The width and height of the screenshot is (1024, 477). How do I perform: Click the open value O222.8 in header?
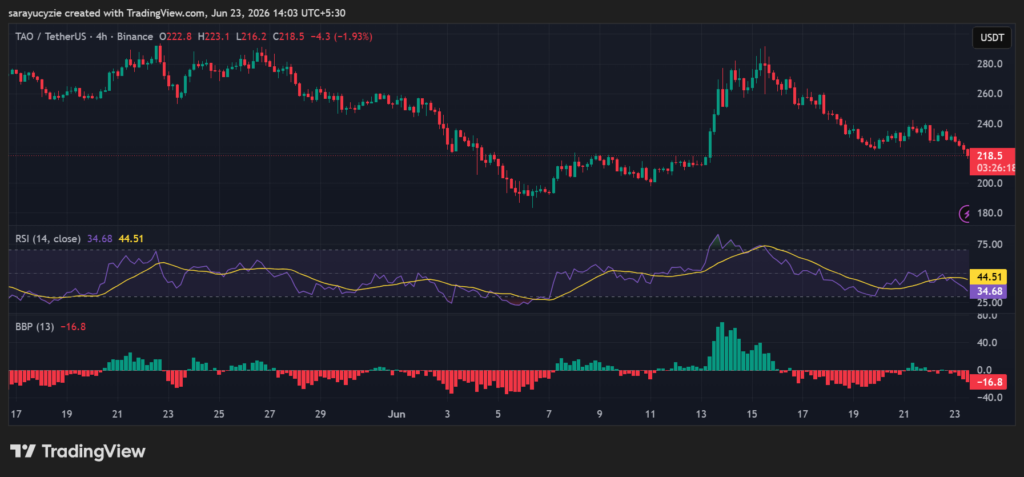point(176,37)
